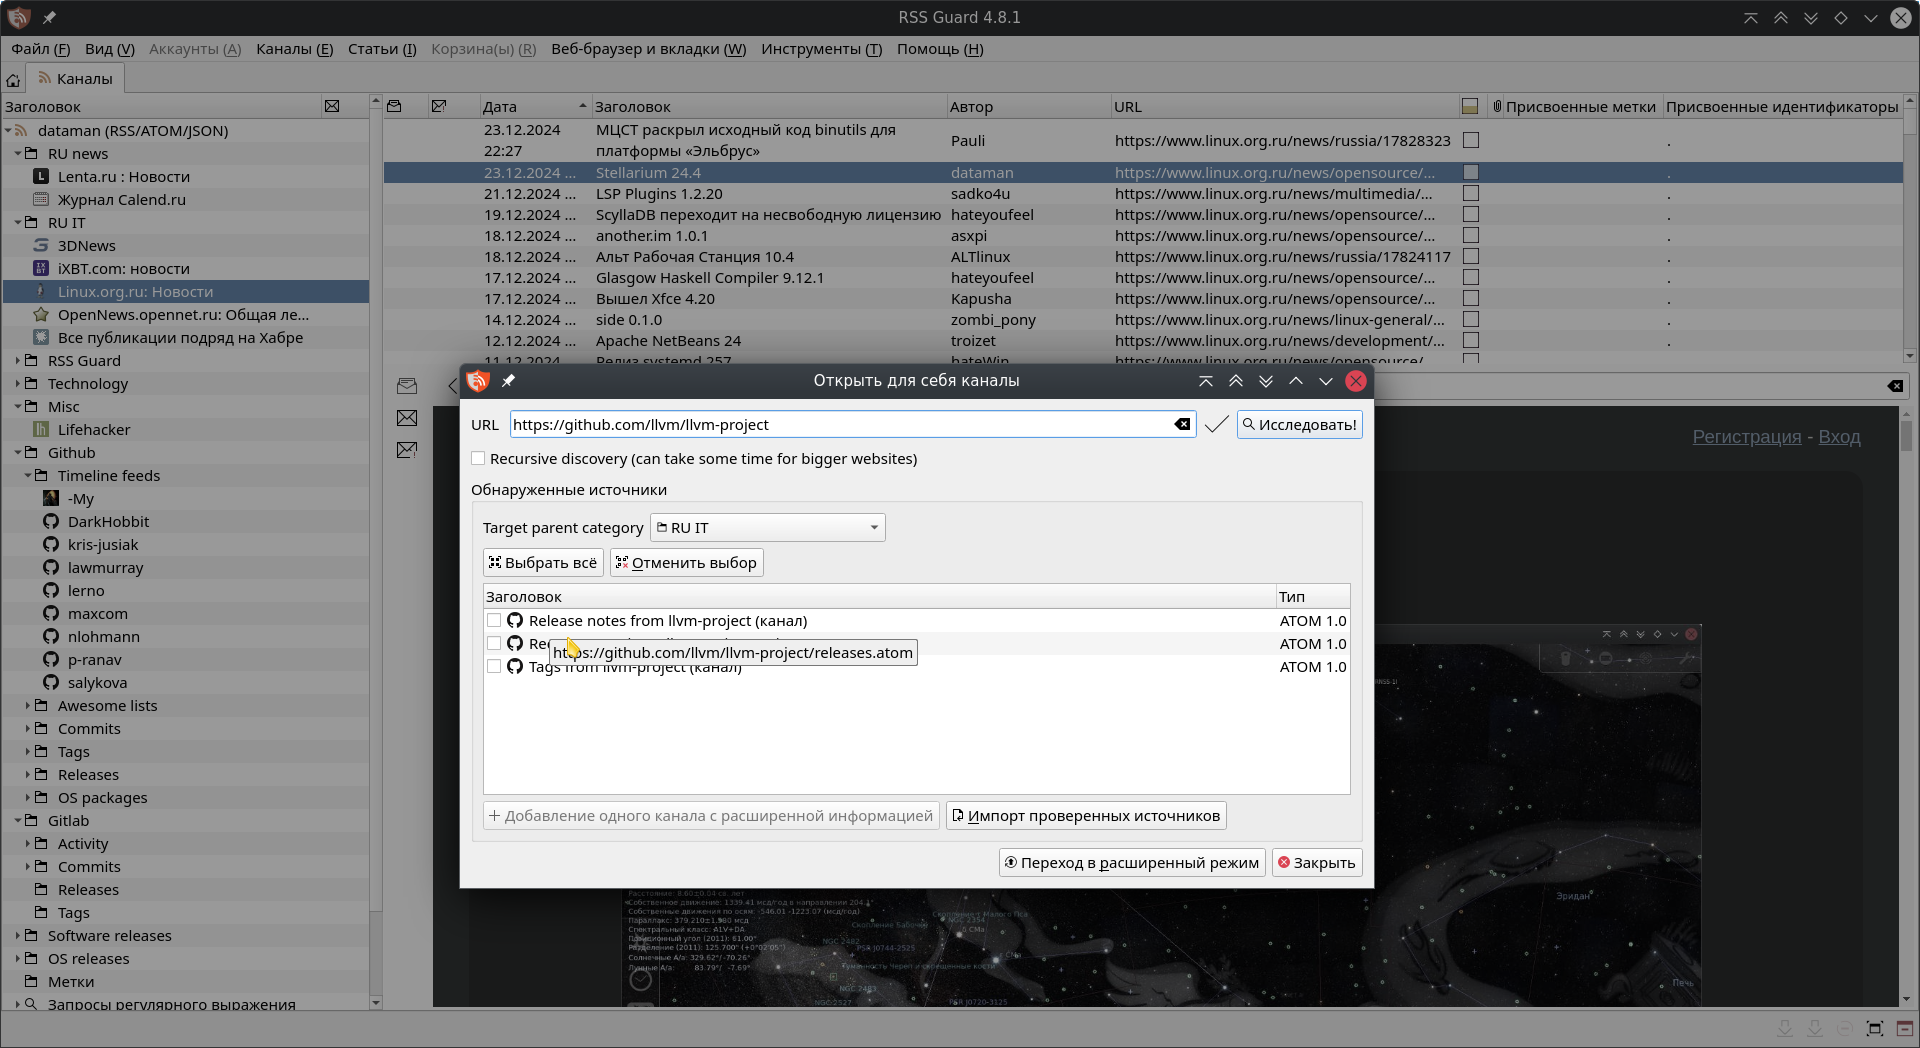Check Tags from llvm-project feed
This screenshot has width=1920, height=1048.
pyautogui.click(x=494, y=667)
